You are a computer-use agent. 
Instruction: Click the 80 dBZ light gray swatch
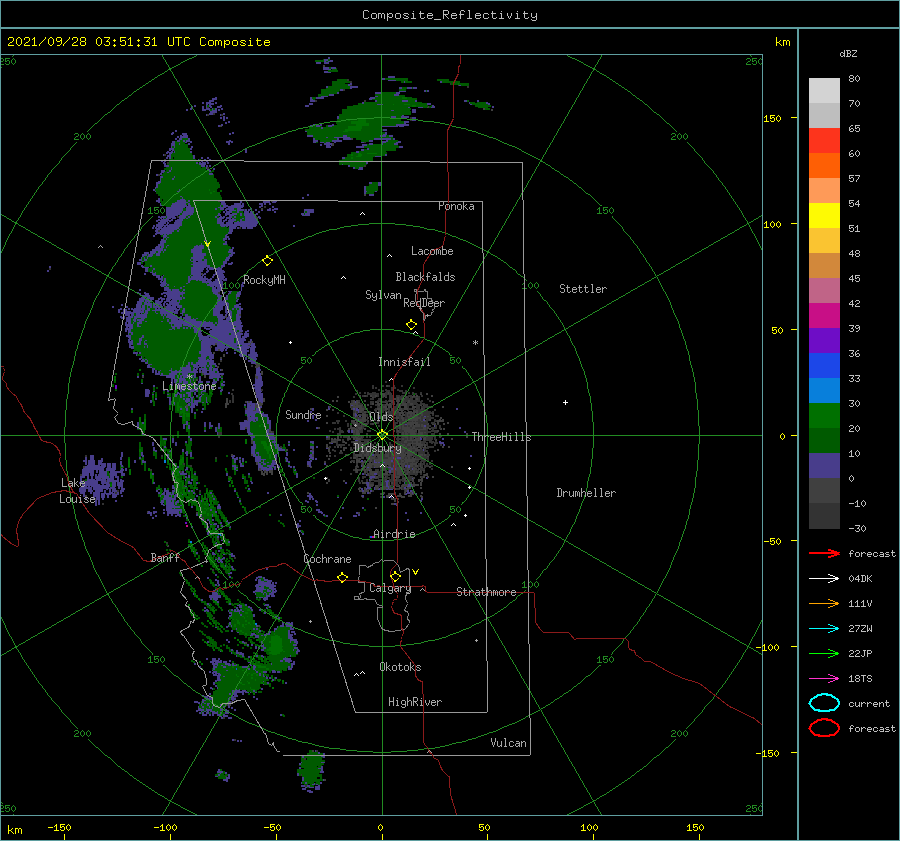(824, 91)
